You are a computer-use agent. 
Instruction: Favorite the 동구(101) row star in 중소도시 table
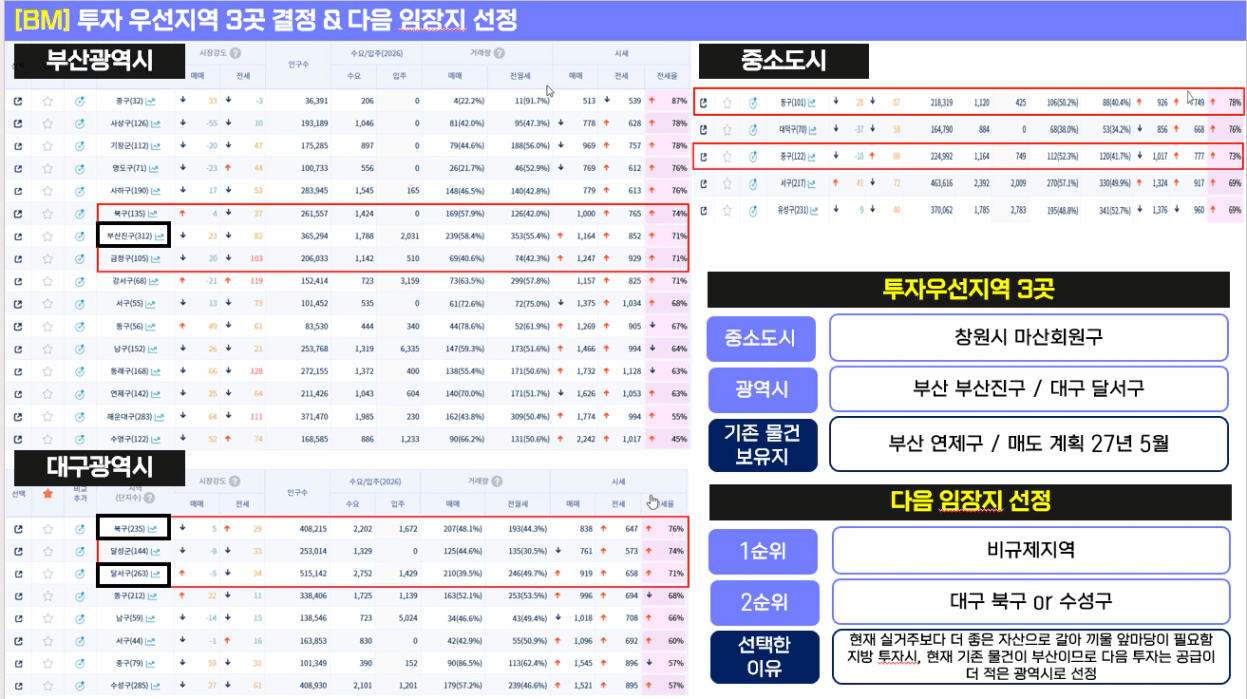(x=727, y=102)
